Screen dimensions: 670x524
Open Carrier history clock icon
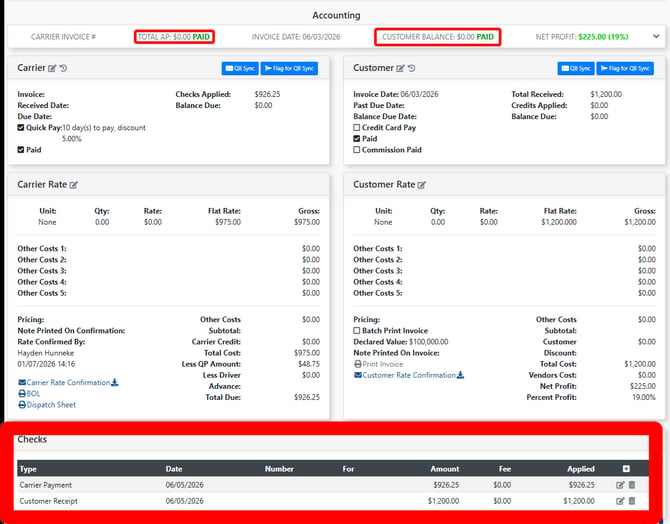(x=63, y=68)
